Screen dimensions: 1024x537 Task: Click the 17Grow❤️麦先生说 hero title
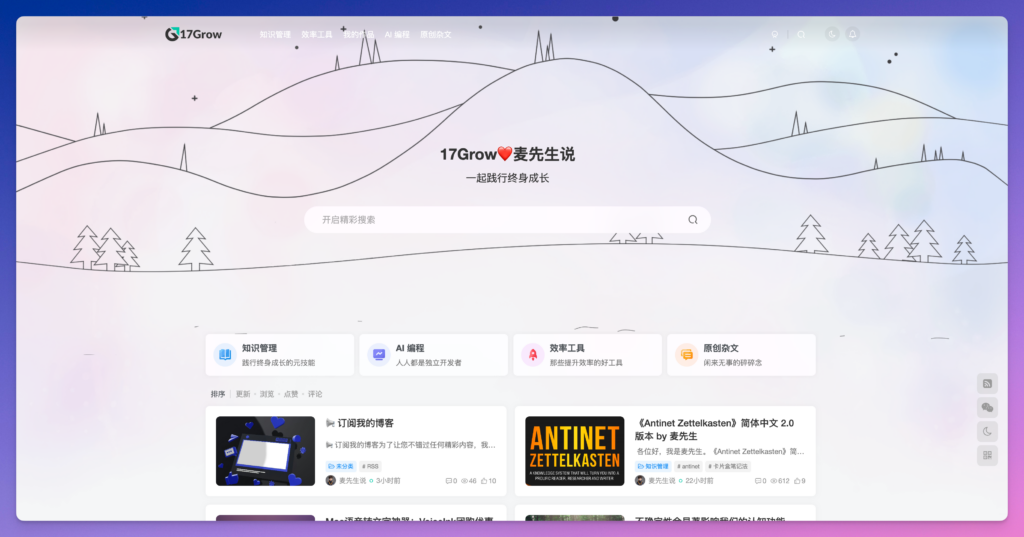pos(507,154)
